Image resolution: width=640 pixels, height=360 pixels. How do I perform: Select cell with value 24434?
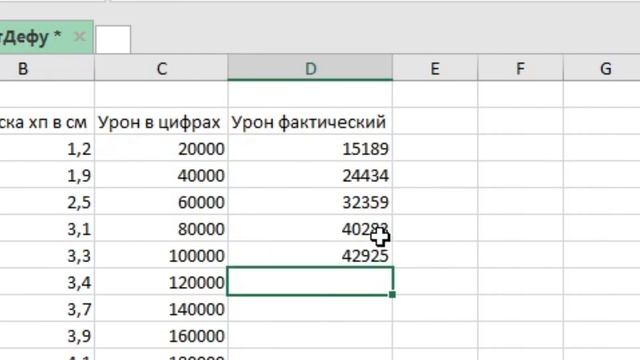click(310, 175)
